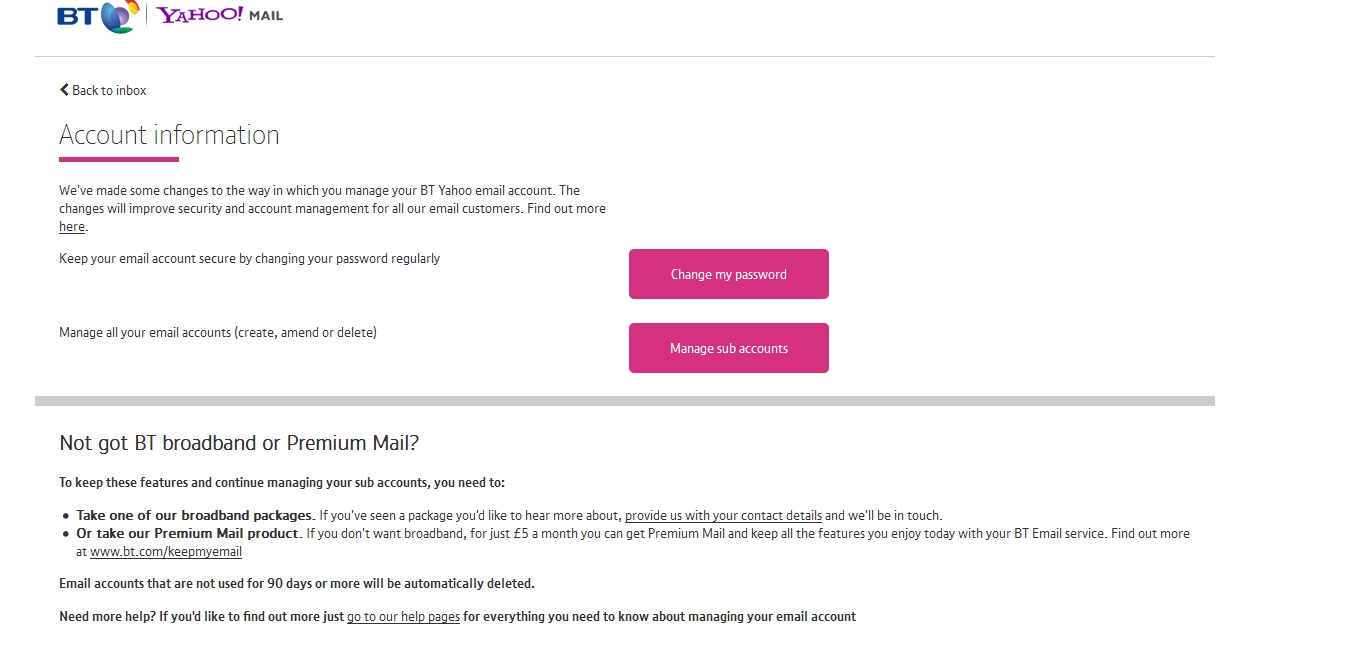Click the 90 days deletion notice text
The width and height of the screenshot is (1359, 659).
point(297,584)
